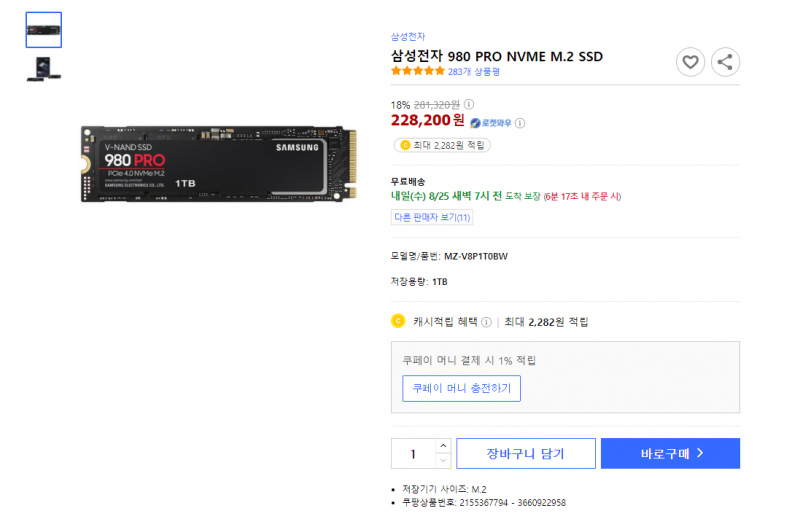The width and height of the screenshot is (800, 519).
Task: Click the share icon button
Action: click(x=725, y=62)
